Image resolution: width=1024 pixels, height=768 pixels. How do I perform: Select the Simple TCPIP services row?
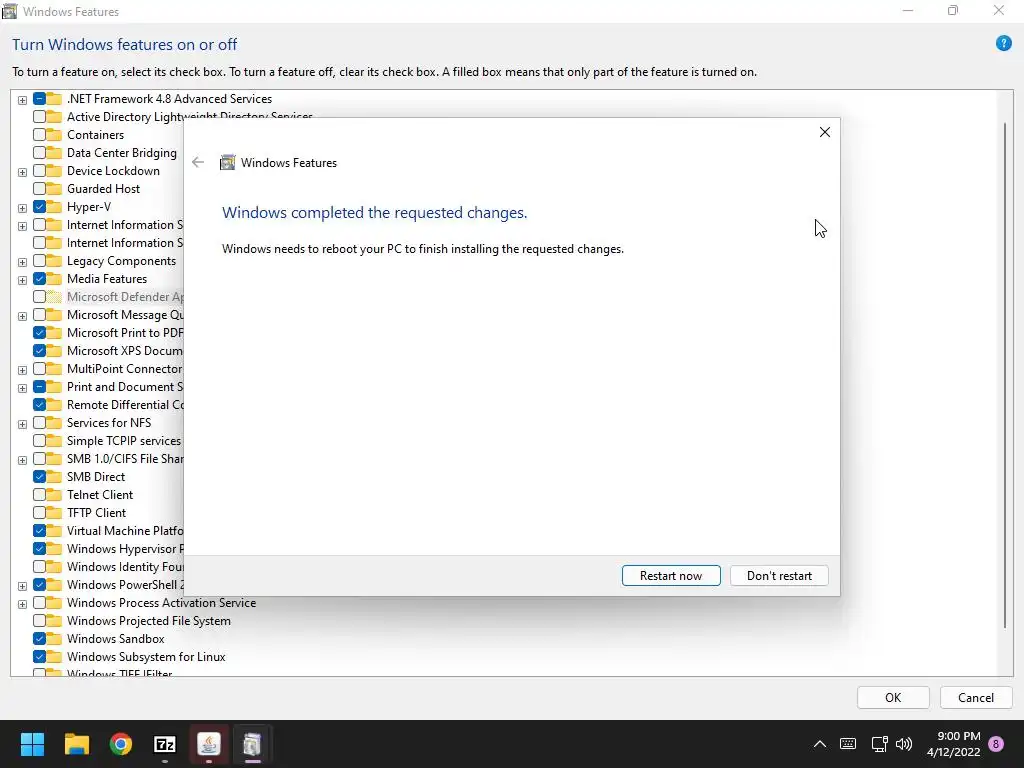click(123, 441)
